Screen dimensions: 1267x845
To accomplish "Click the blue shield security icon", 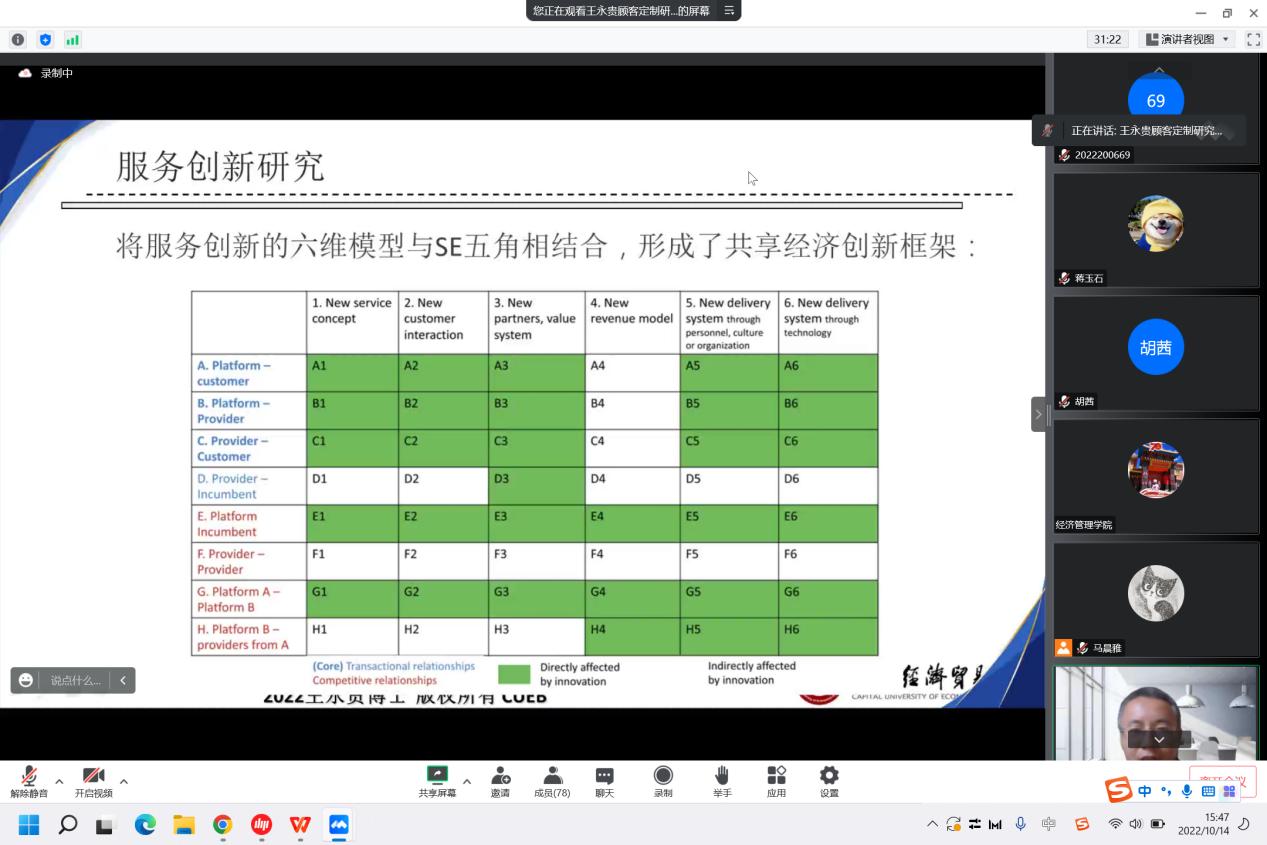I will click(45, 39).
